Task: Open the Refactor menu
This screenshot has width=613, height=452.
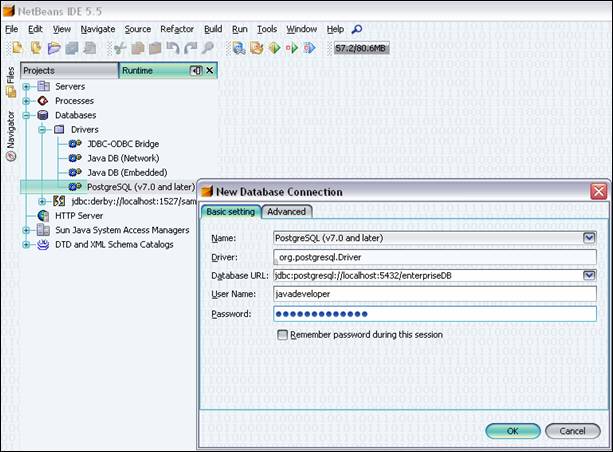Action: click(x=177, y=29)
